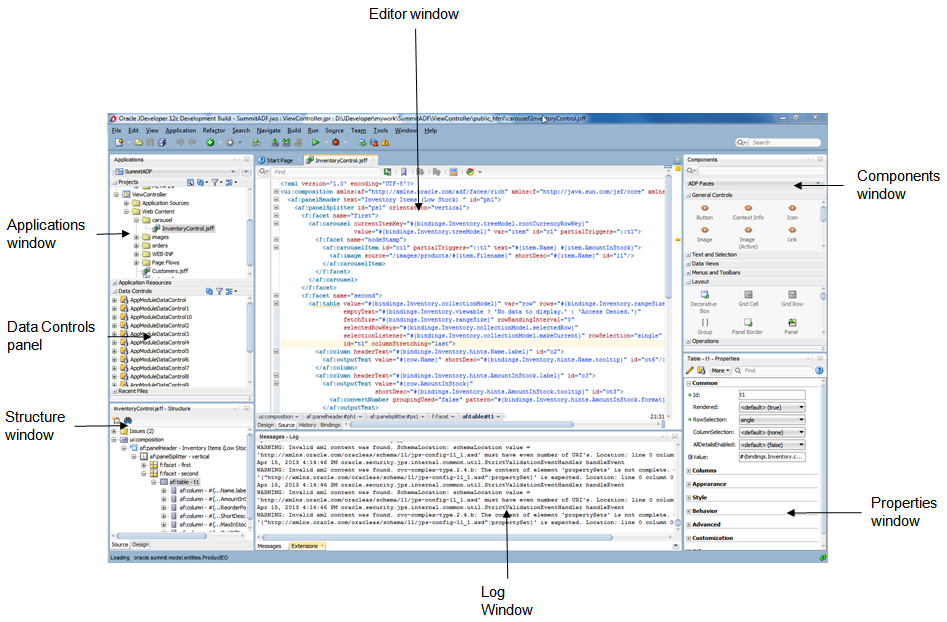Viewport: 947px width, 622px height.
Task: Switch to the Extensions log tab
Action: pyautogui.click(x=306, y=546)
